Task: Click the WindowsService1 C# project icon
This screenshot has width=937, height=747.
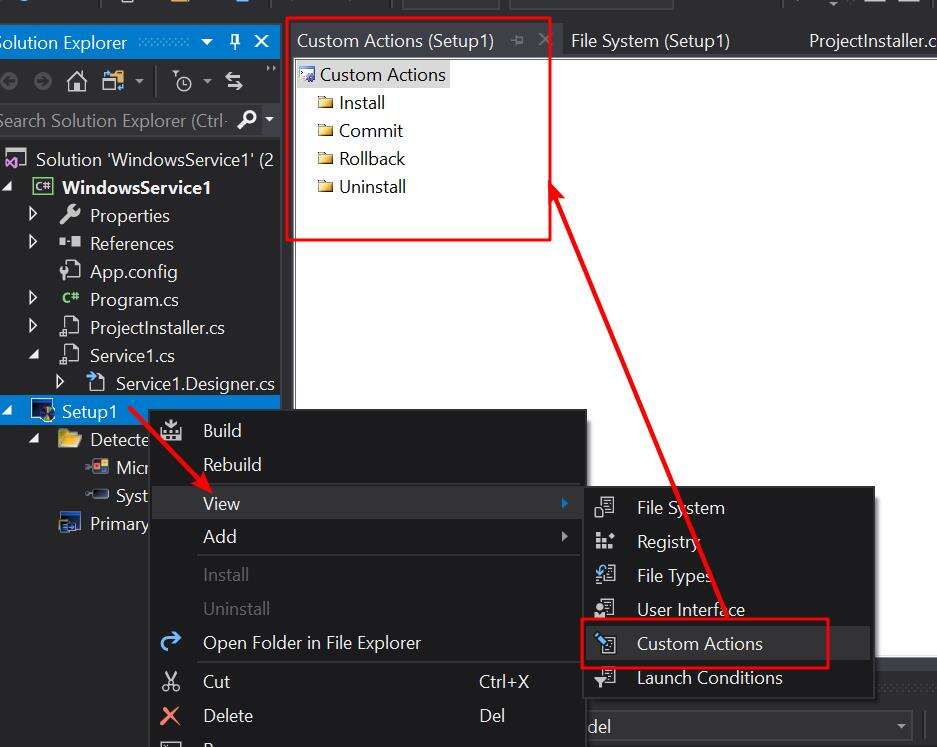Action: [x=43, y=186]
